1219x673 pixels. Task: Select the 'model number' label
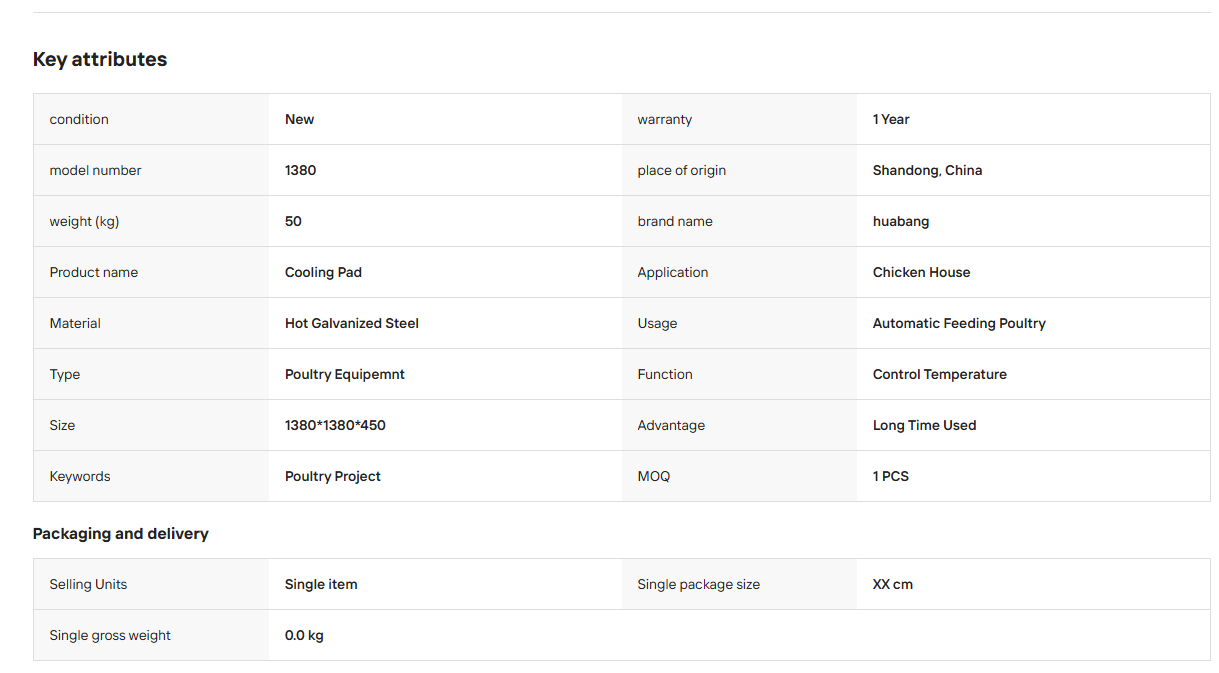pos(95,170)
